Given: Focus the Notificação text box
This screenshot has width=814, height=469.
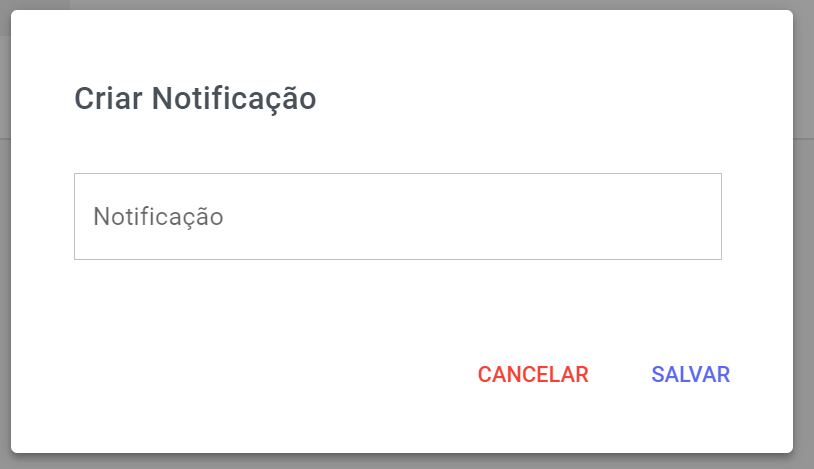Looking at the screenshot, I should coord(397,216).
